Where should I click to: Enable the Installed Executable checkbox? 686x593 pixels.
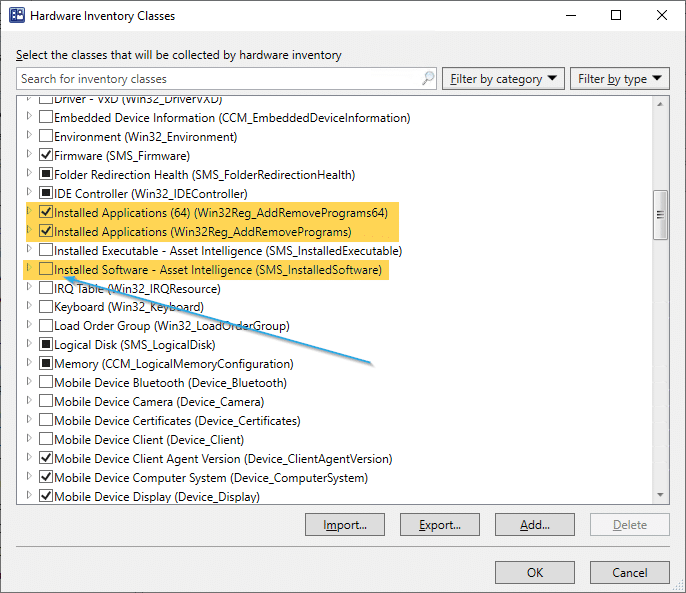tap(45, 251)
